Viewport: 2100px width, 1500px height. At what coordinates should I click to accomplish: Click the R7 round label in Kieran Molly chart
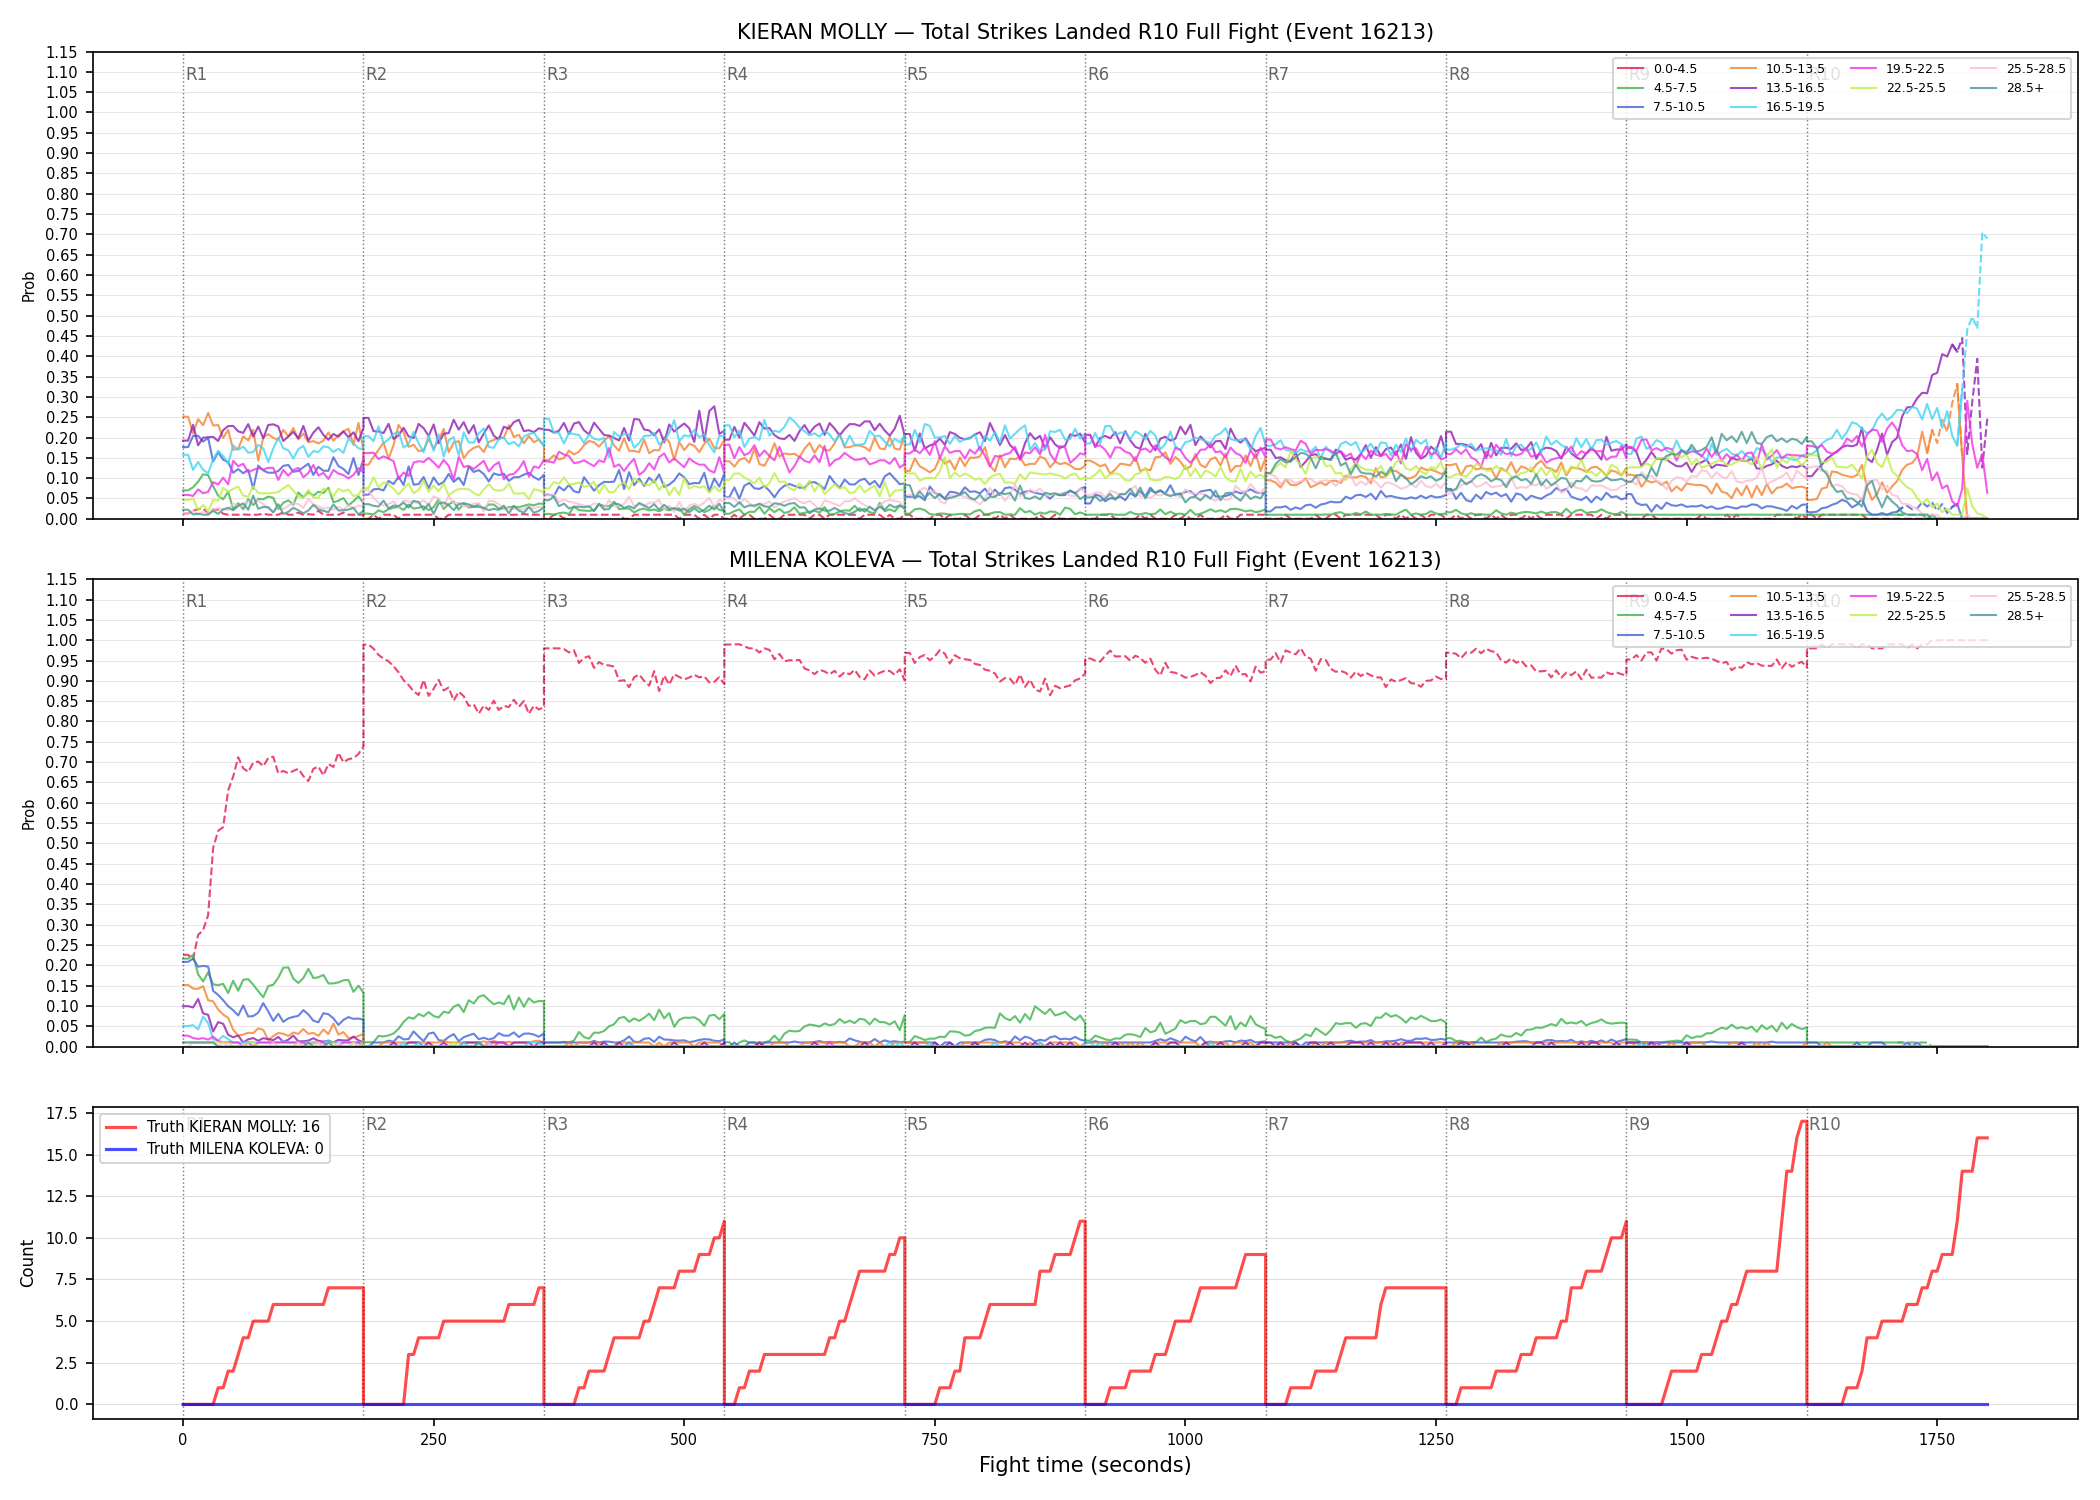(x=1278, y=74)
